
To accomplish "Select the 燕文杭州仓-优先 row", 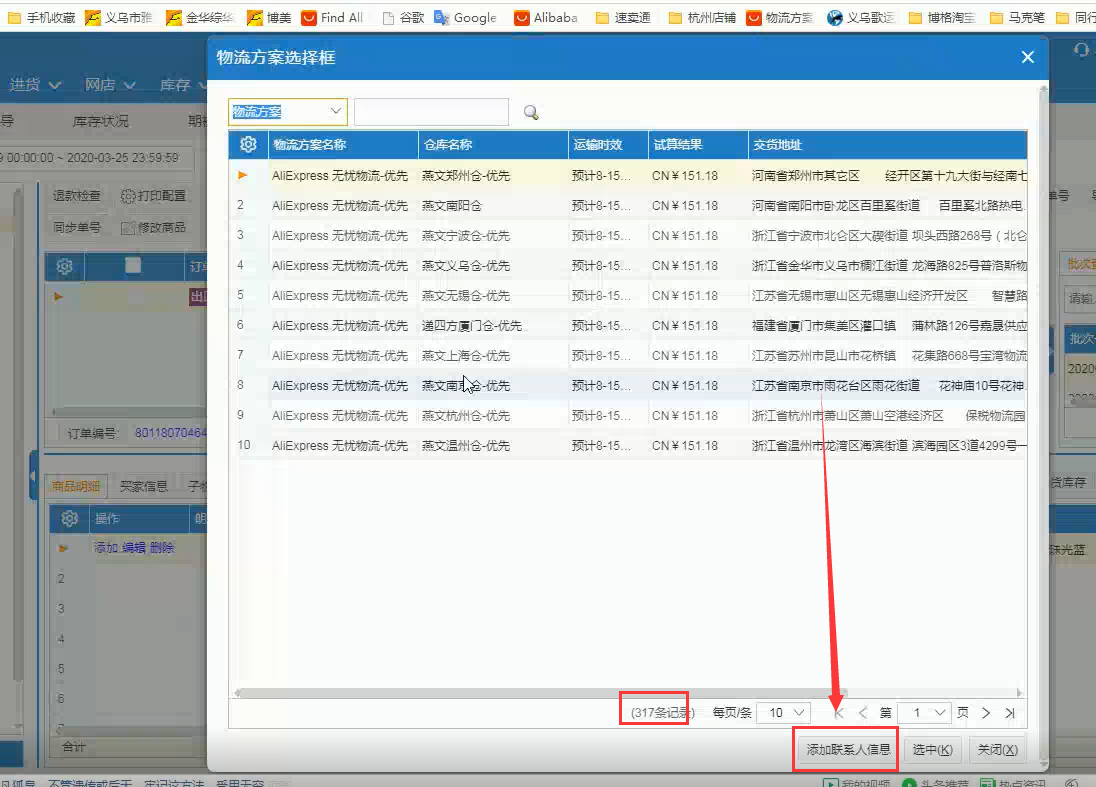I will [x=628, y=416].
